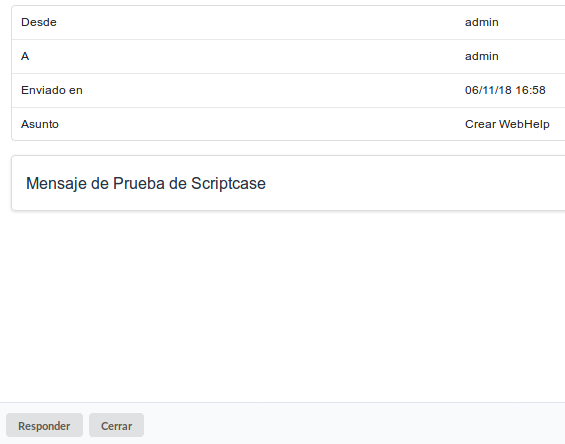
Task: Click the sent time 16:58
Action: [x=530, y=90]
